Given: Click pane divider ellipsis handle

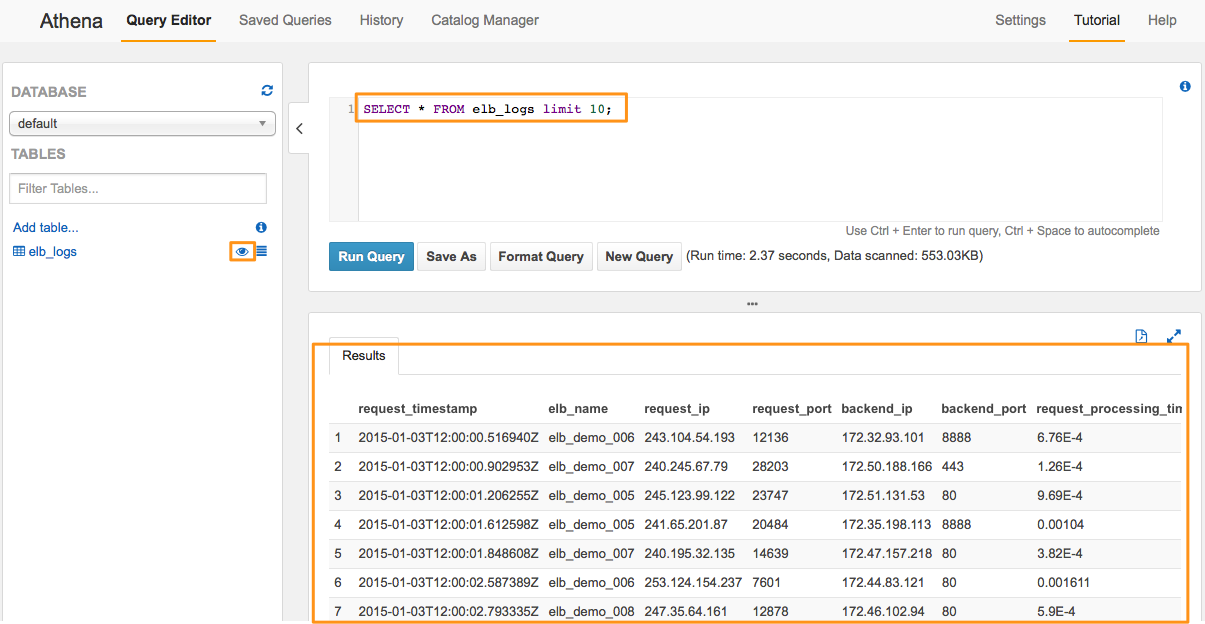Looking at the screenshot, I should [x=753, y=303].
